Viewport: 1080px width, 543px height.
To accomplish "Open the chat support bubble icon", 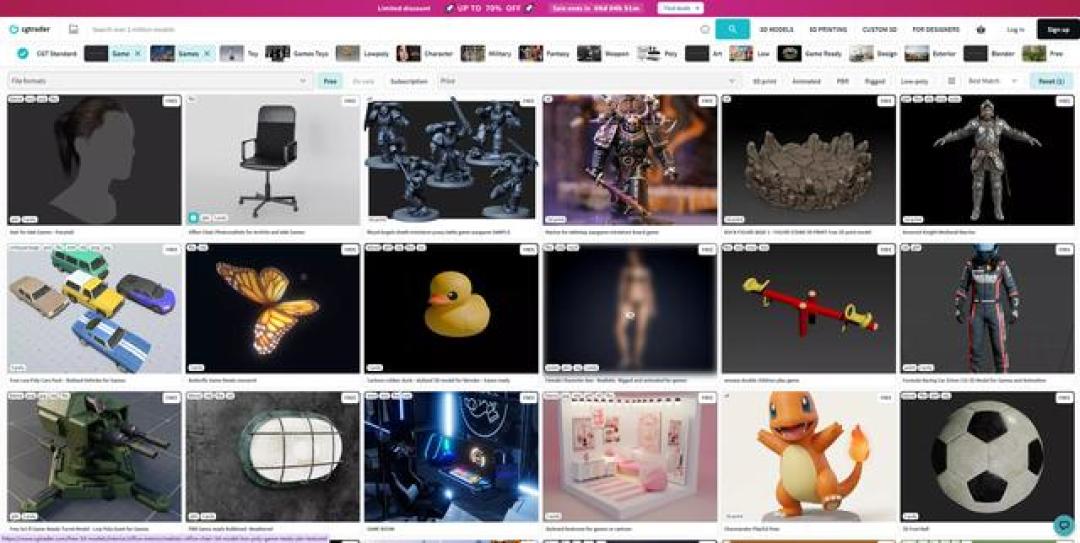I will (x=1063, y=526).
